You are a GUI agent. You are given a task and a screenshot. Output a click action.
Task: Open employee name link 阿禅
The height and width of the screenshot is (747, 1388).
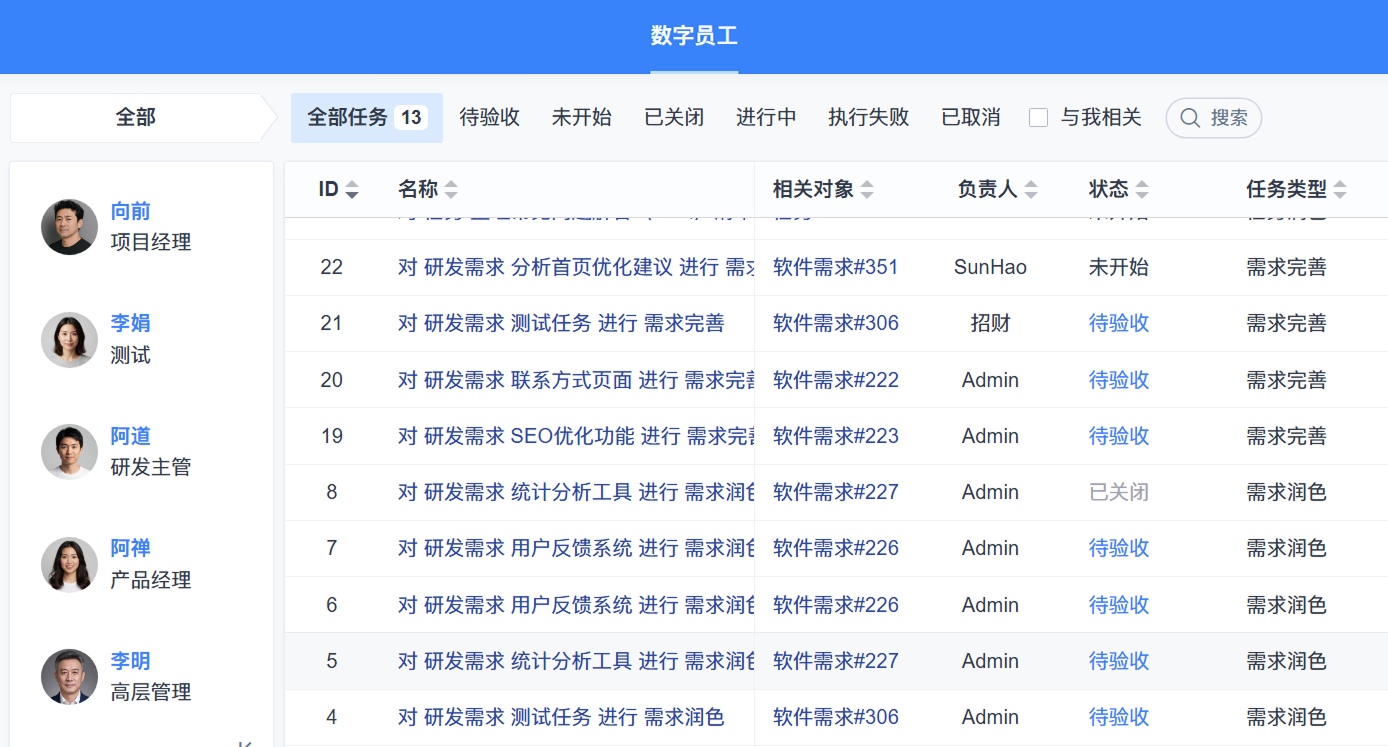pos(131,548)
